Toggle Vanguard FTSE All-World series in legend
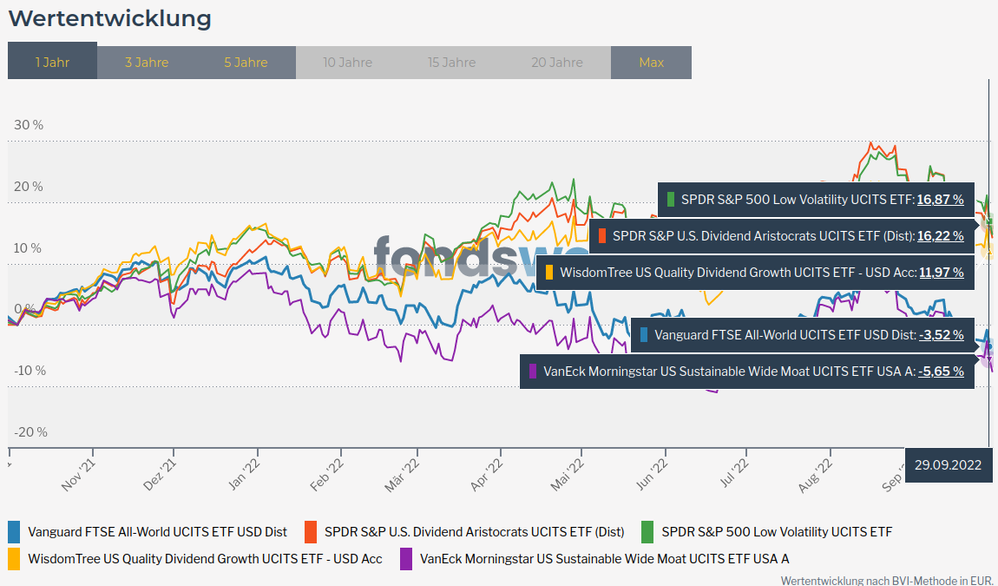The width and height of the screenshot is (998, 586). pos(160,532)
